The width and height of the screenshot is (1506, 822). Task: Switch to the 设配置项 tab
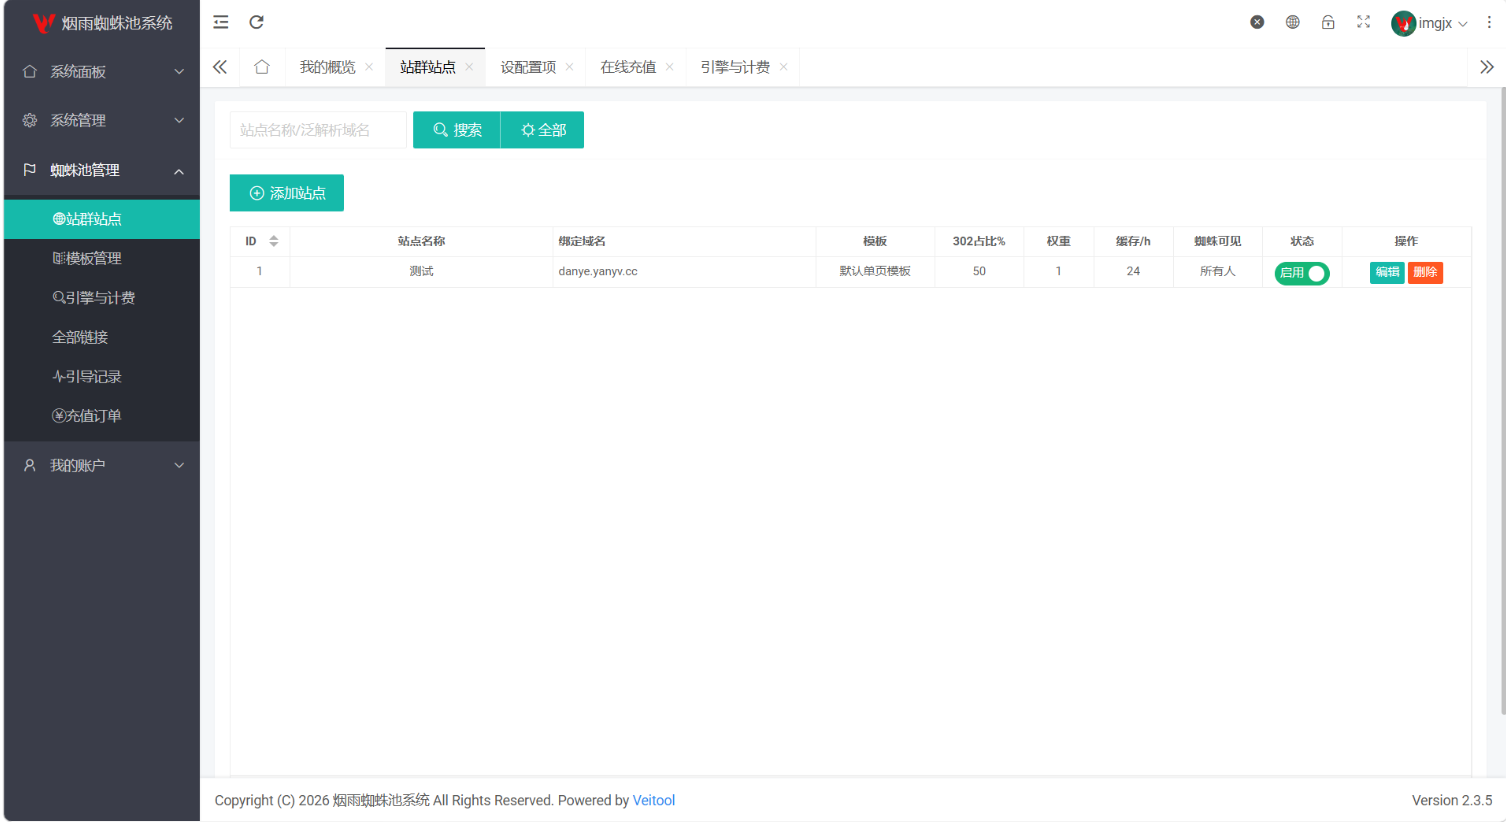click(528, 67)
